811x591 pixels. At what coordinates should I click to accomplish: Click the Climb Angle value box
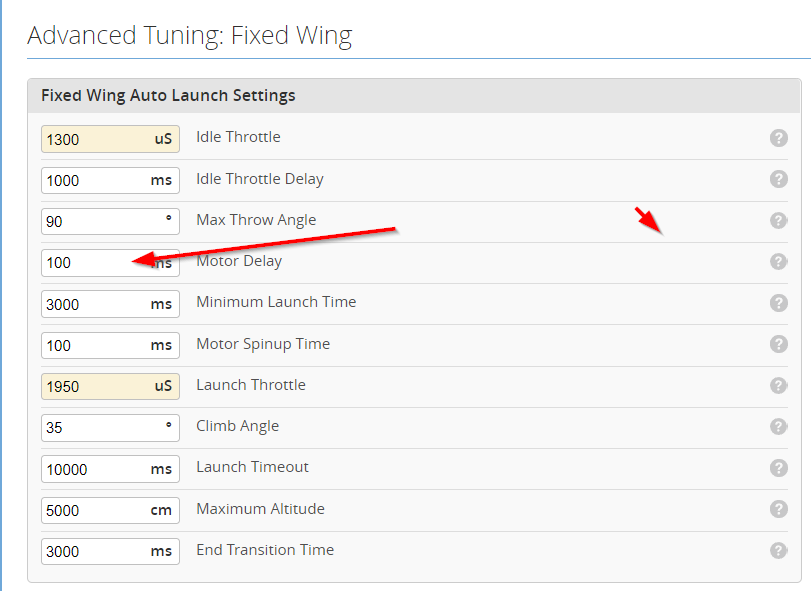point(110,428)
